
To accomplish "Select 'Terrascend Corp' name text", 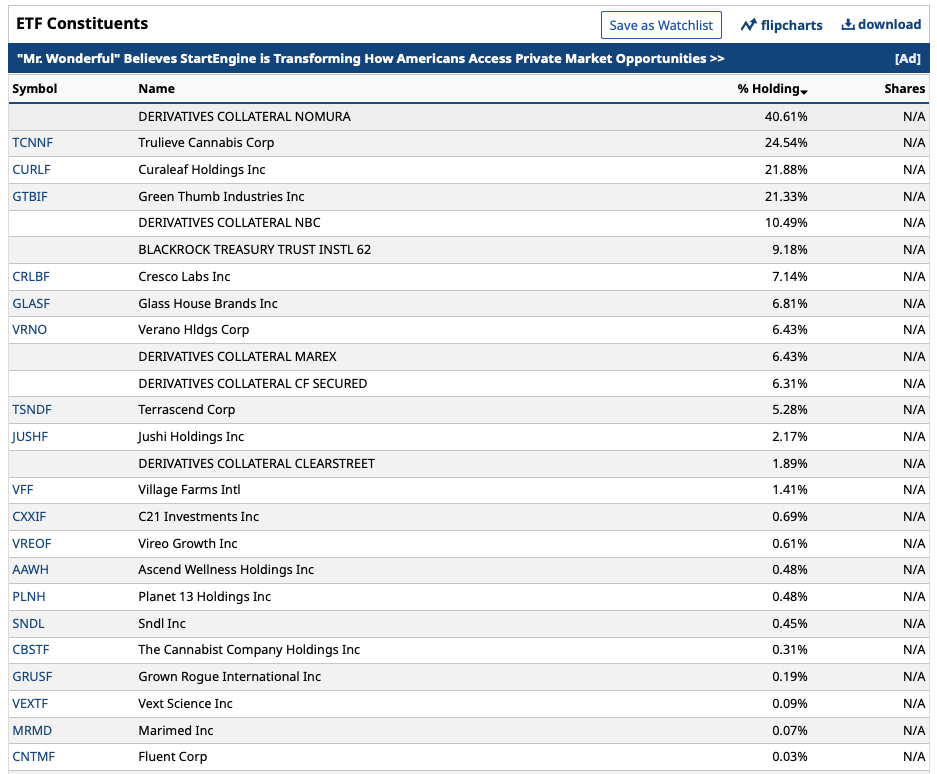I will [186, 410].
